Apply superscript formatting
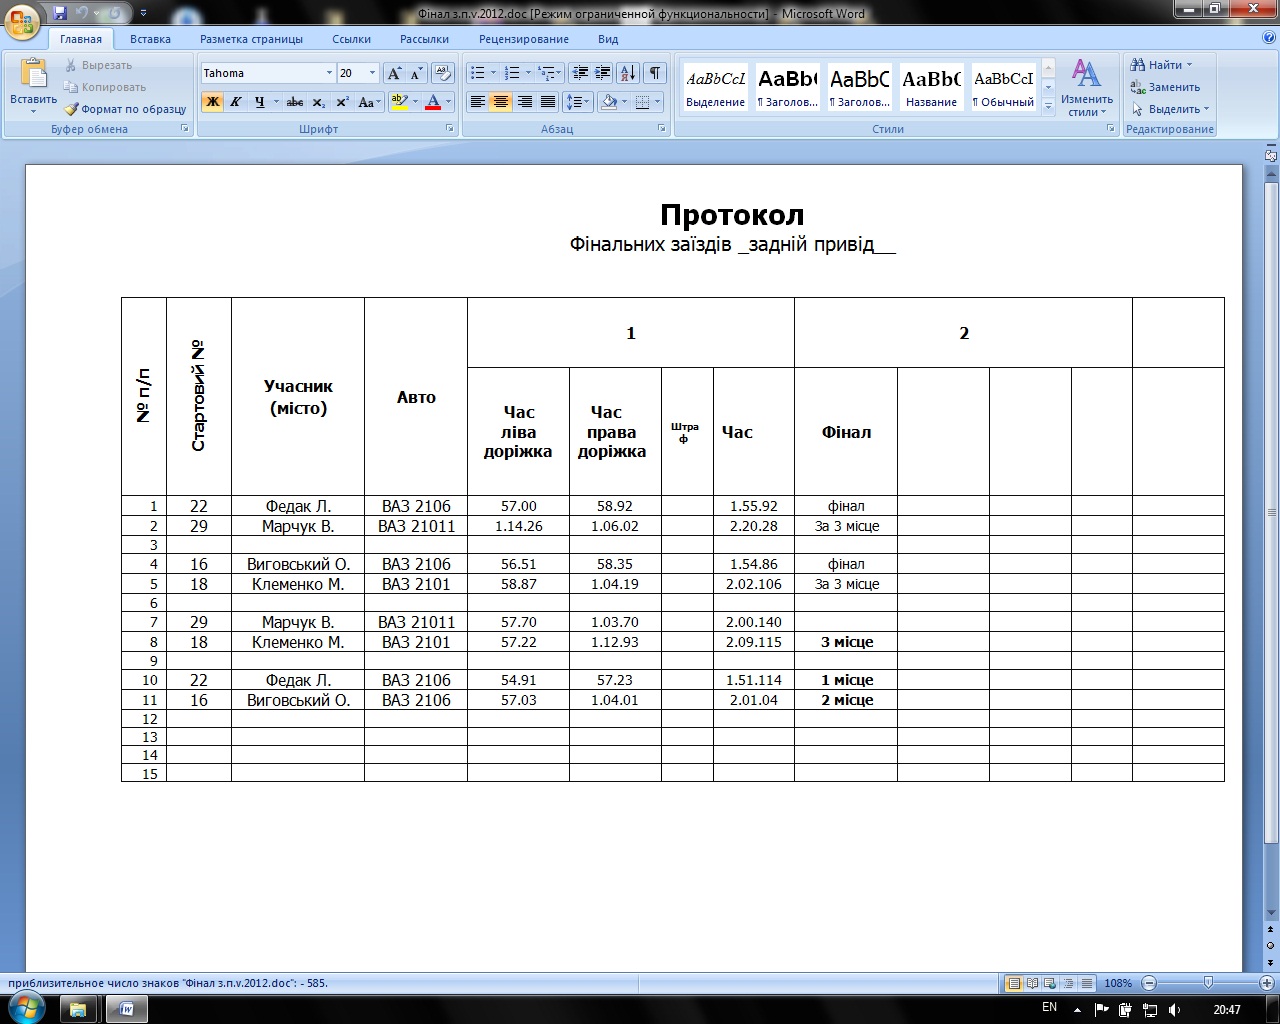Screen dimensions: 1280x1024 pos(342,102)
